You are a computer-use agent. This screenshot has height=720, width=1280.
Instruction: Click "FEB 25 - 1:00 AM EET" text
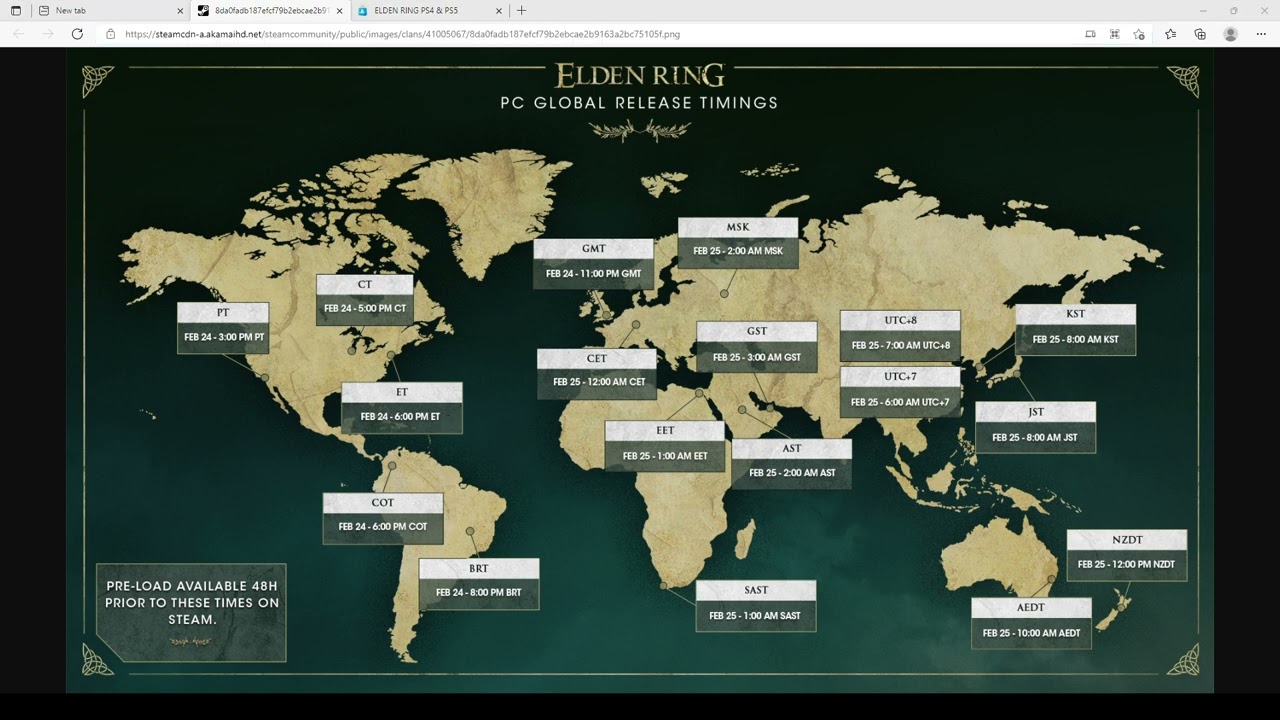(665, 456)
